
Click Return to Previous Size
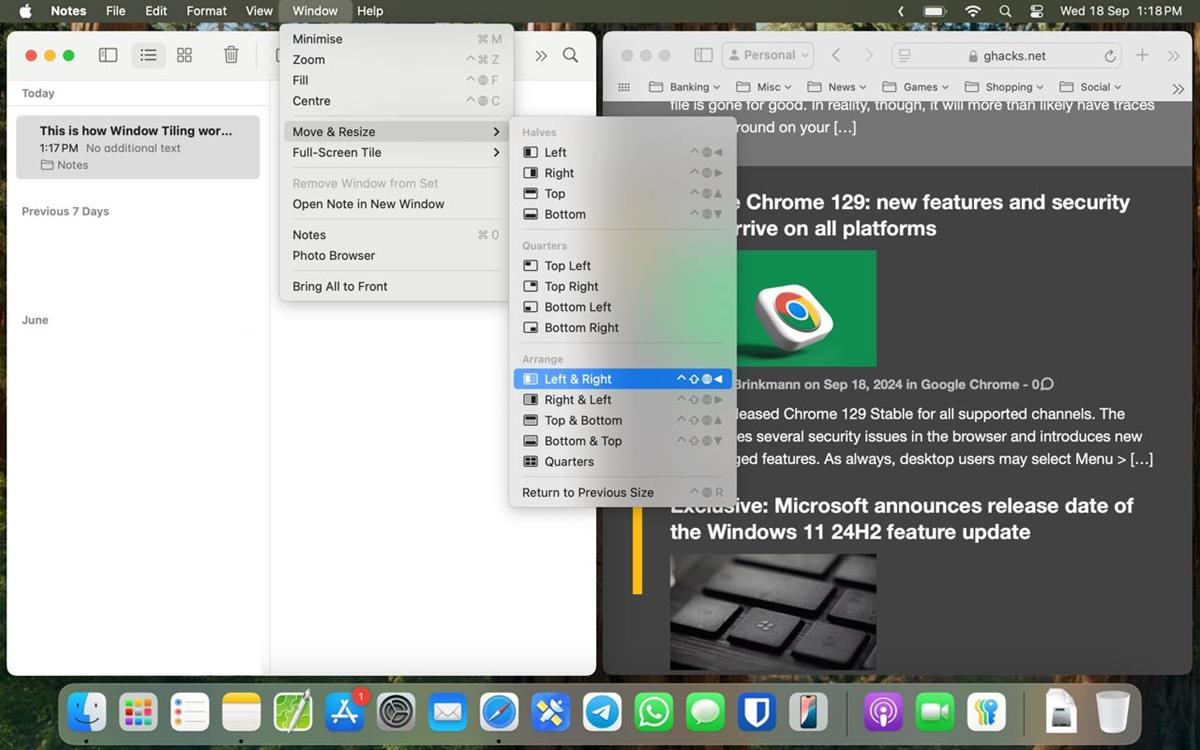point(588,492)
